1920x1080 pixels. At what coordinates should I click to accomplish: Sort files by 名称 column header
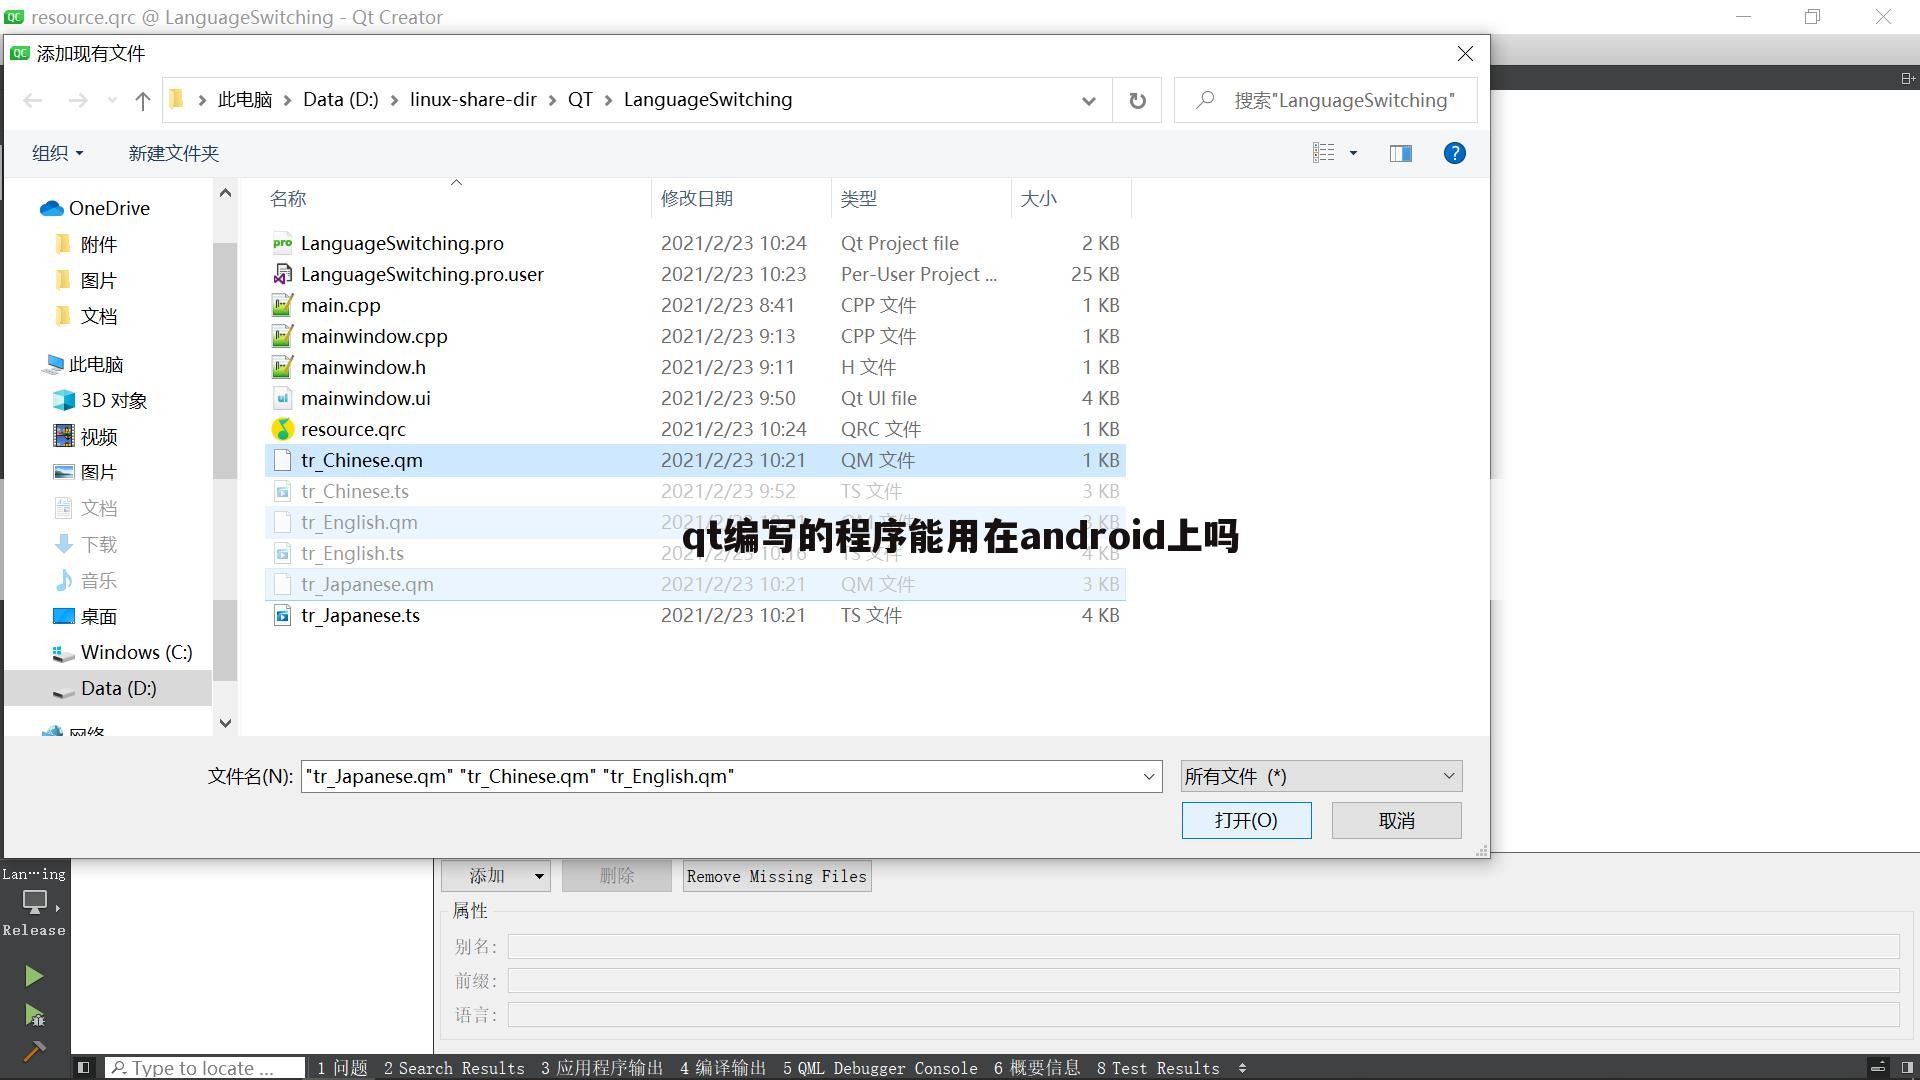coord(288,198)
